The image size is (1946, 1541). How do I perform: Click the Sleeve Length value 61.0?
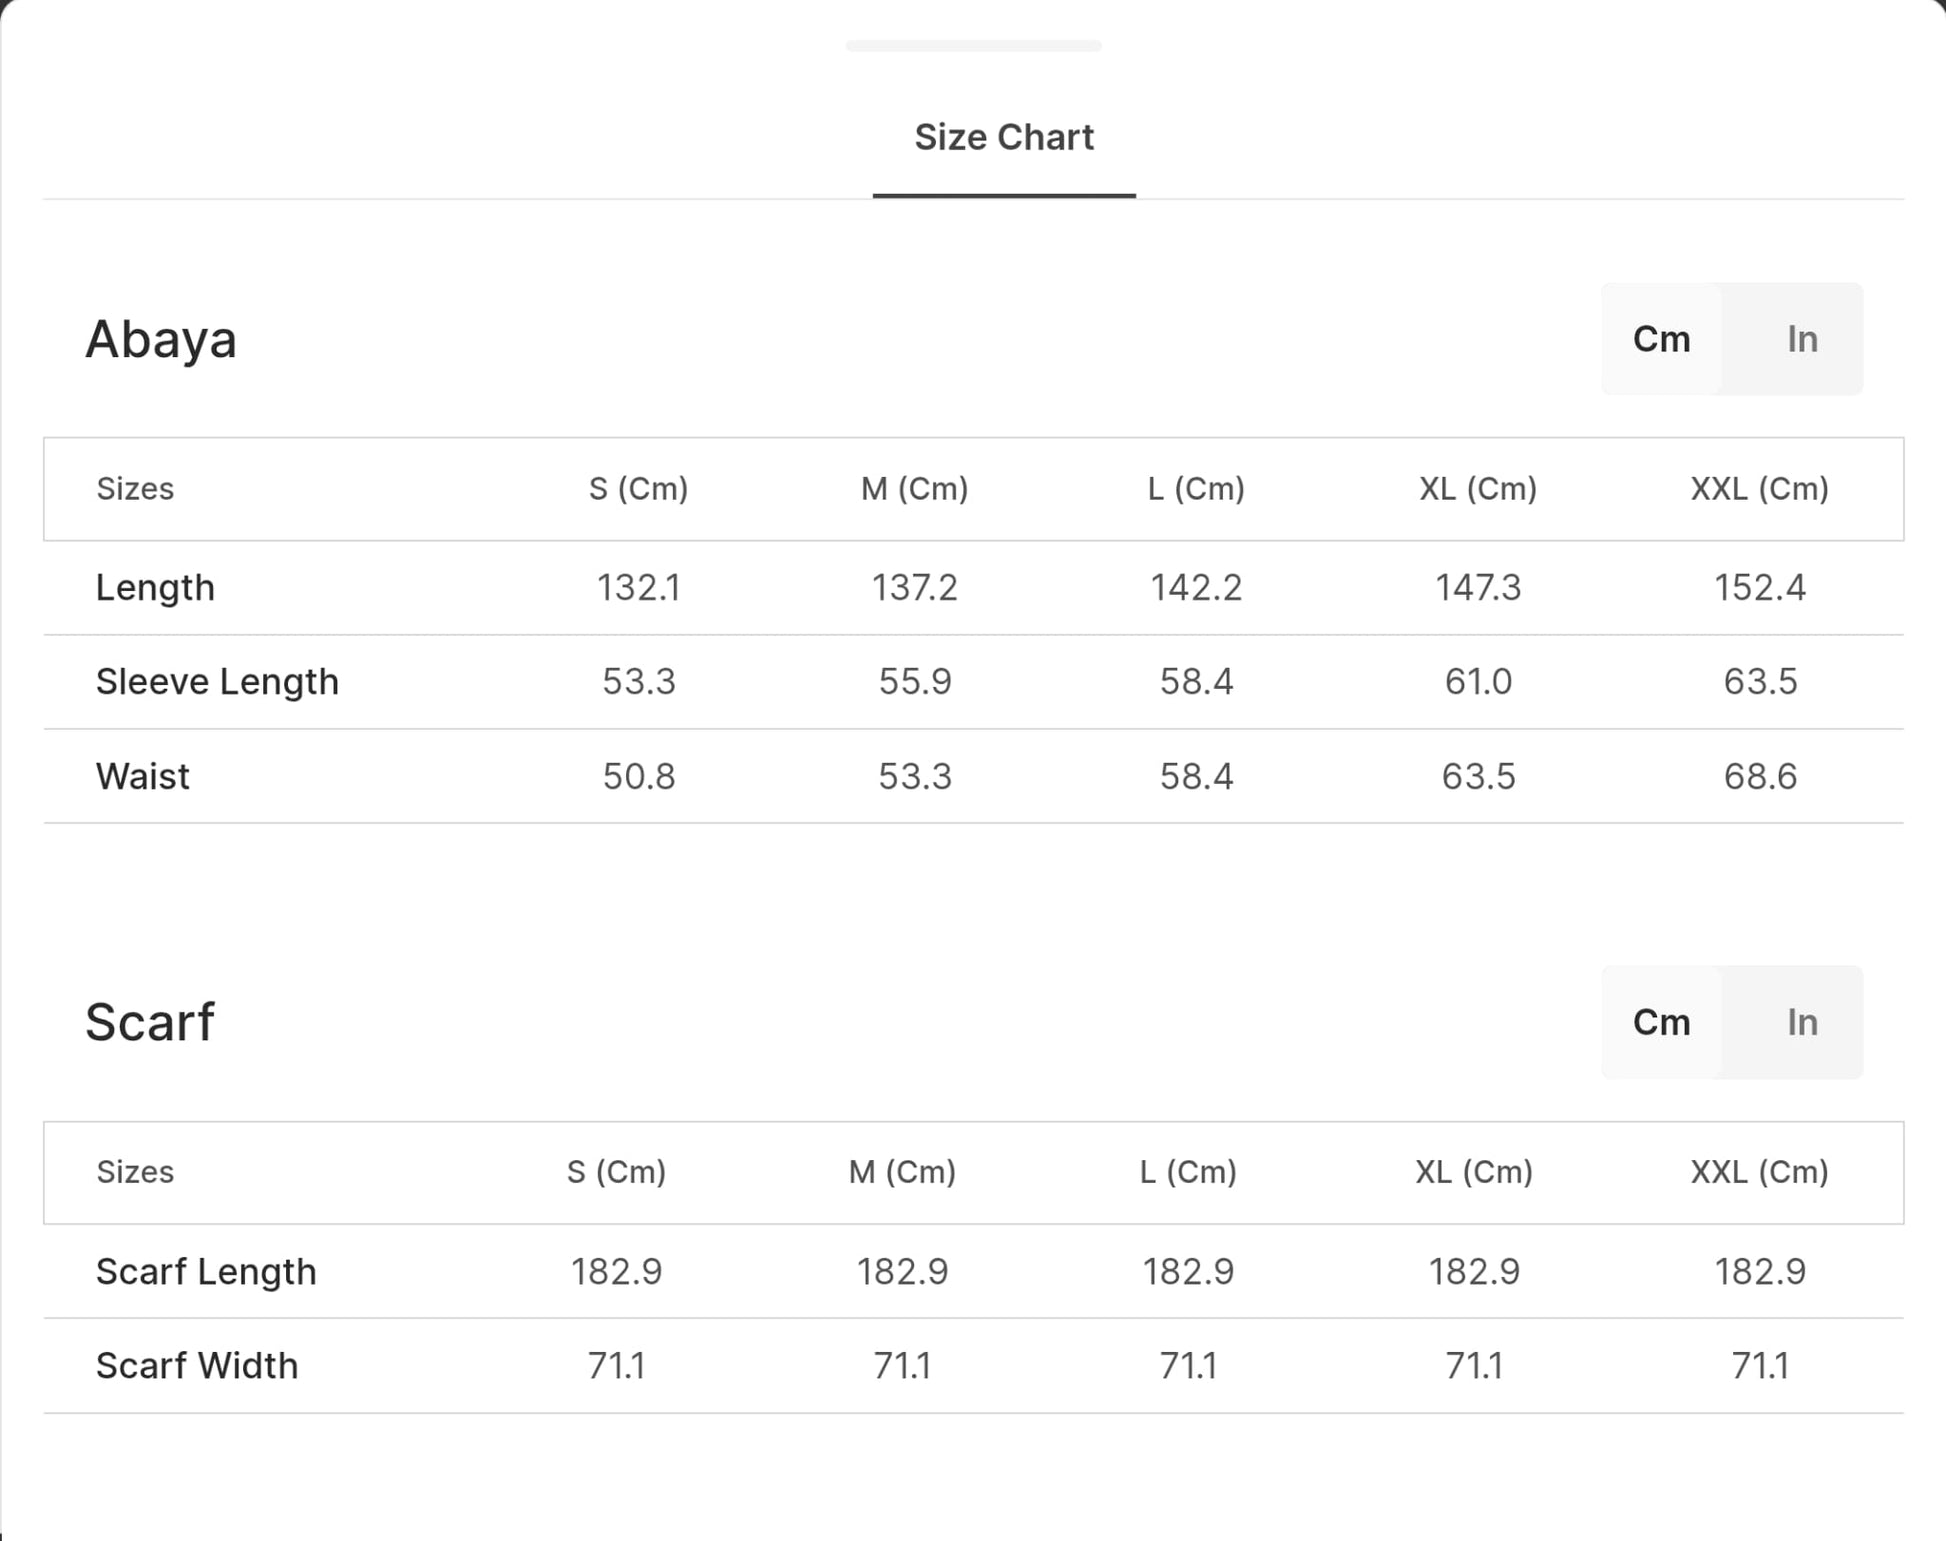(x=1478, y=681)
